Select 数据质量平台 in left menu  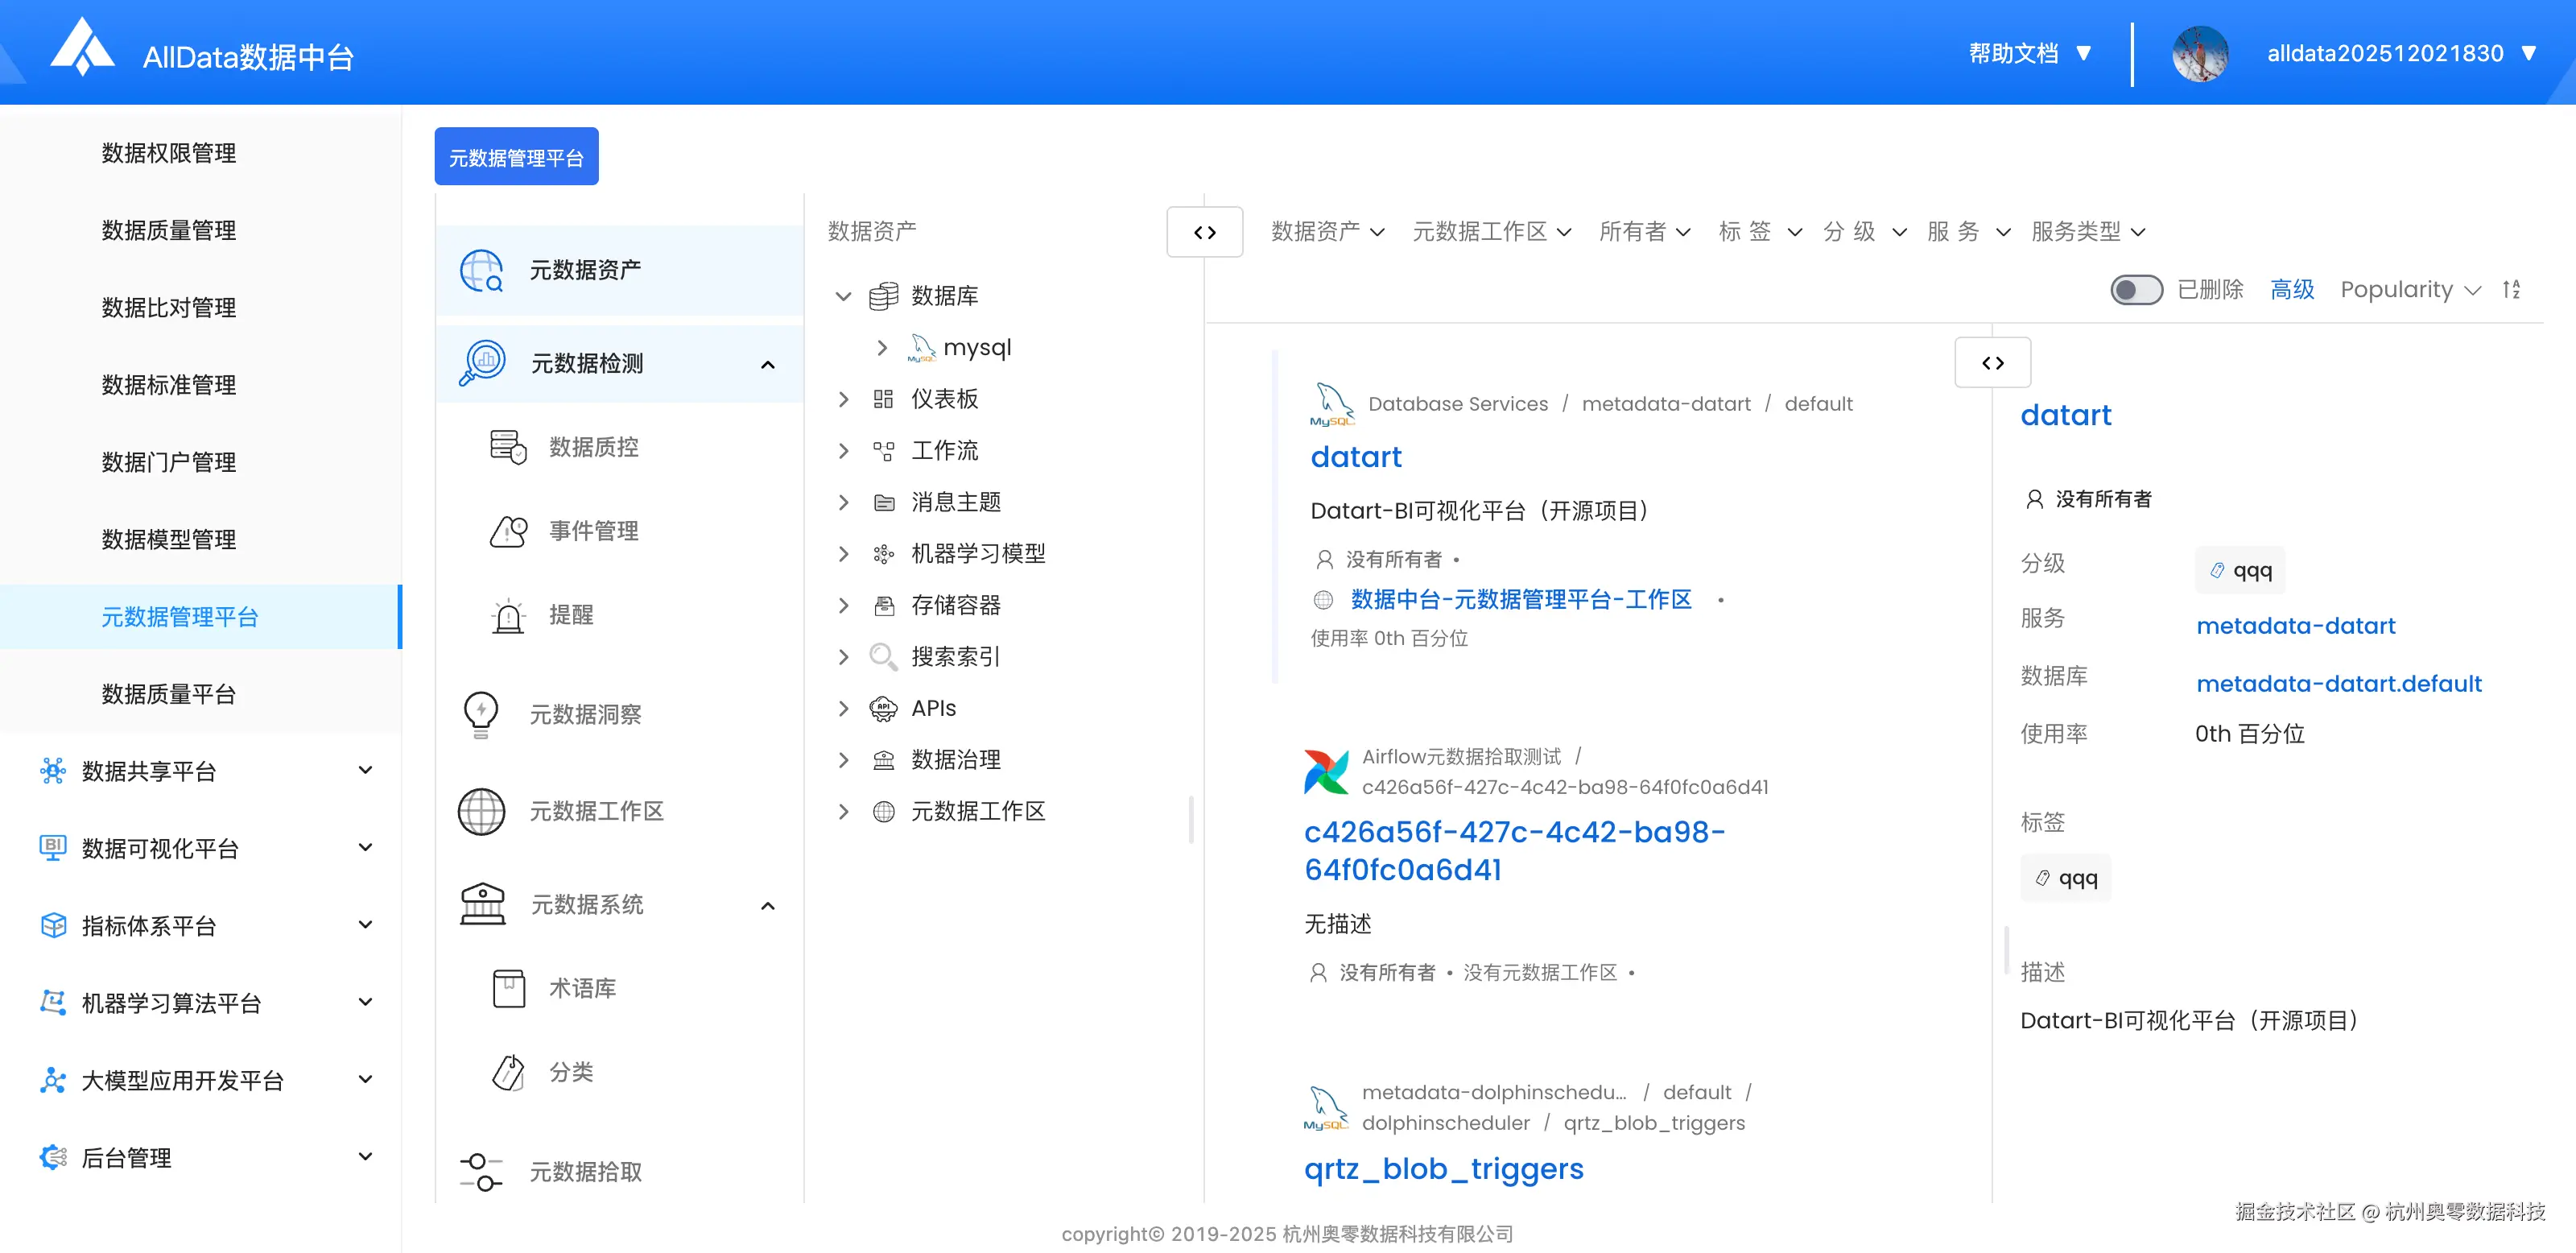pos(168,694)
